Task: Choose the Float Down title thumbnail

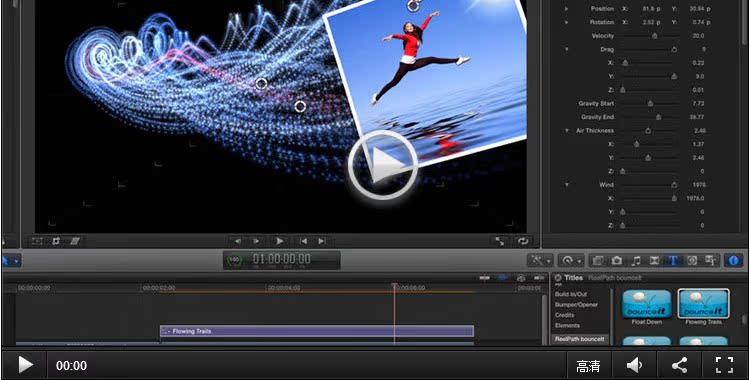Action: tap(647, 304)
